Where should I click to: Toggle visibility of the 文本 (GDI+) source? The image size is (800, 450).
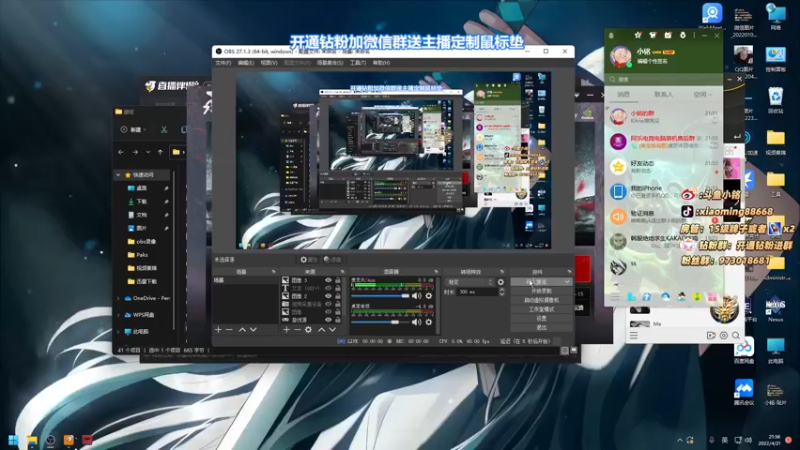pos(328,288)
